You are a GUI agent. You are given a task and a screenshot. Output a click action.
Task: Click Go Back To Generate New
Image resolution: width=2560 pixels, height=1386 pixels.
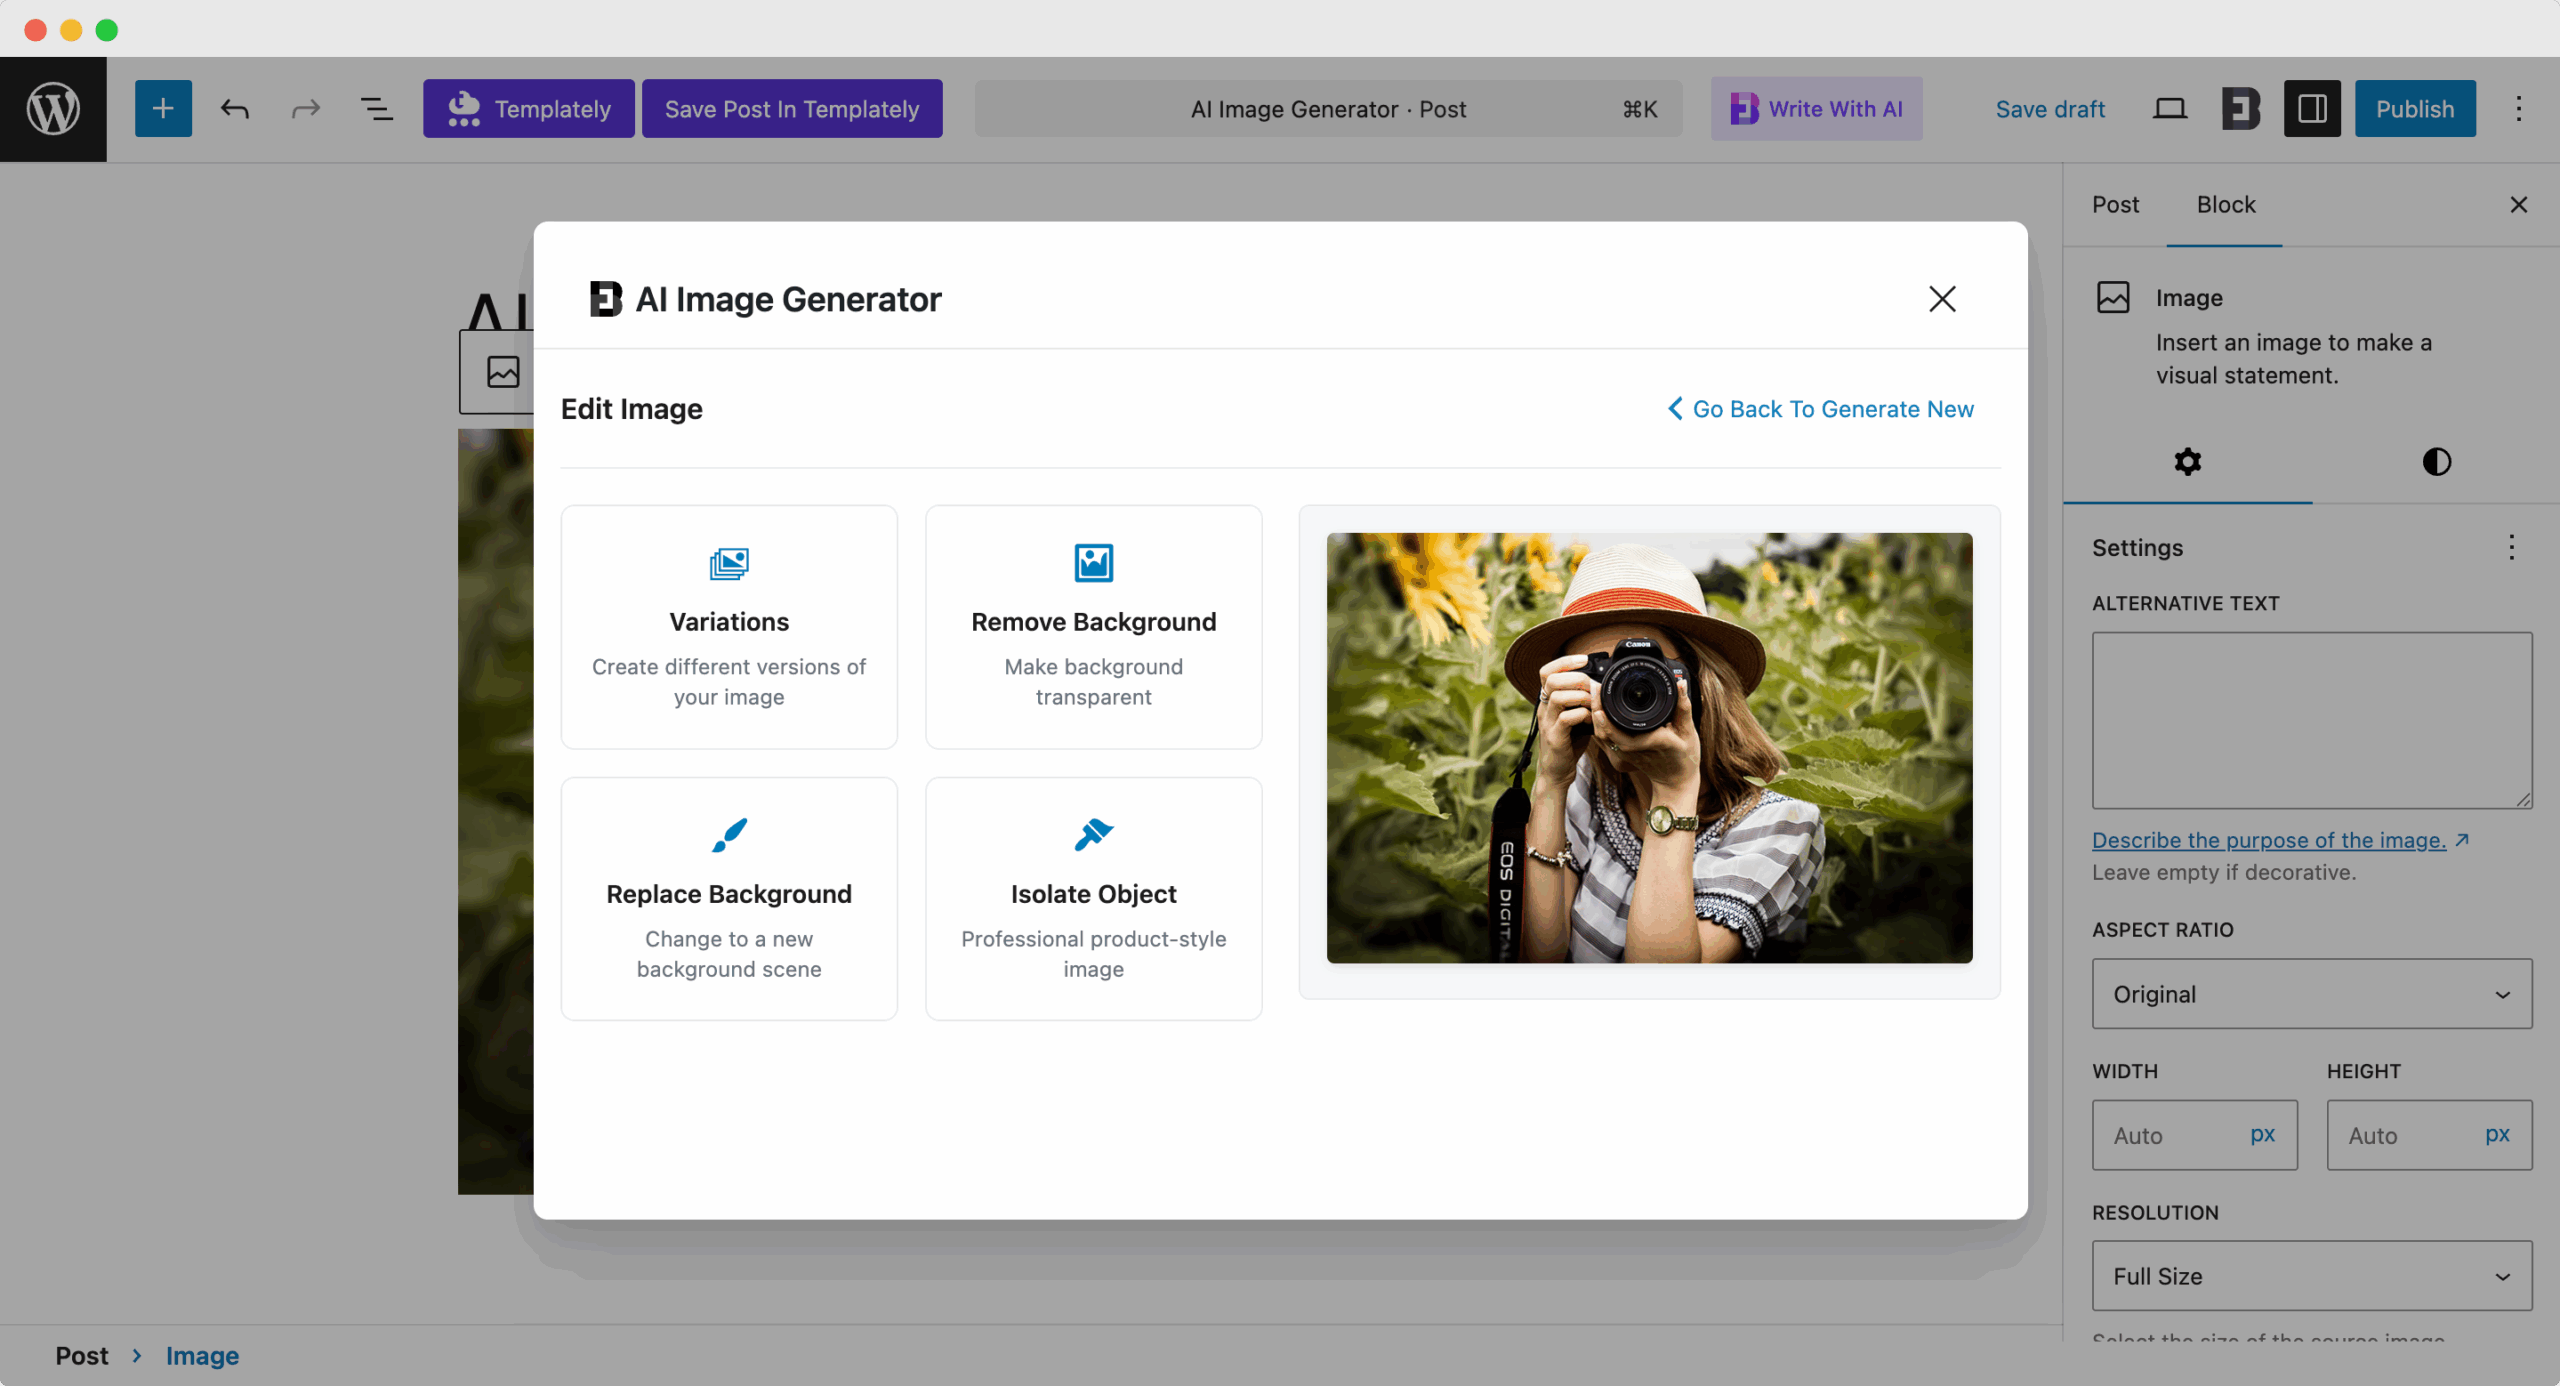pos(1820,408)
